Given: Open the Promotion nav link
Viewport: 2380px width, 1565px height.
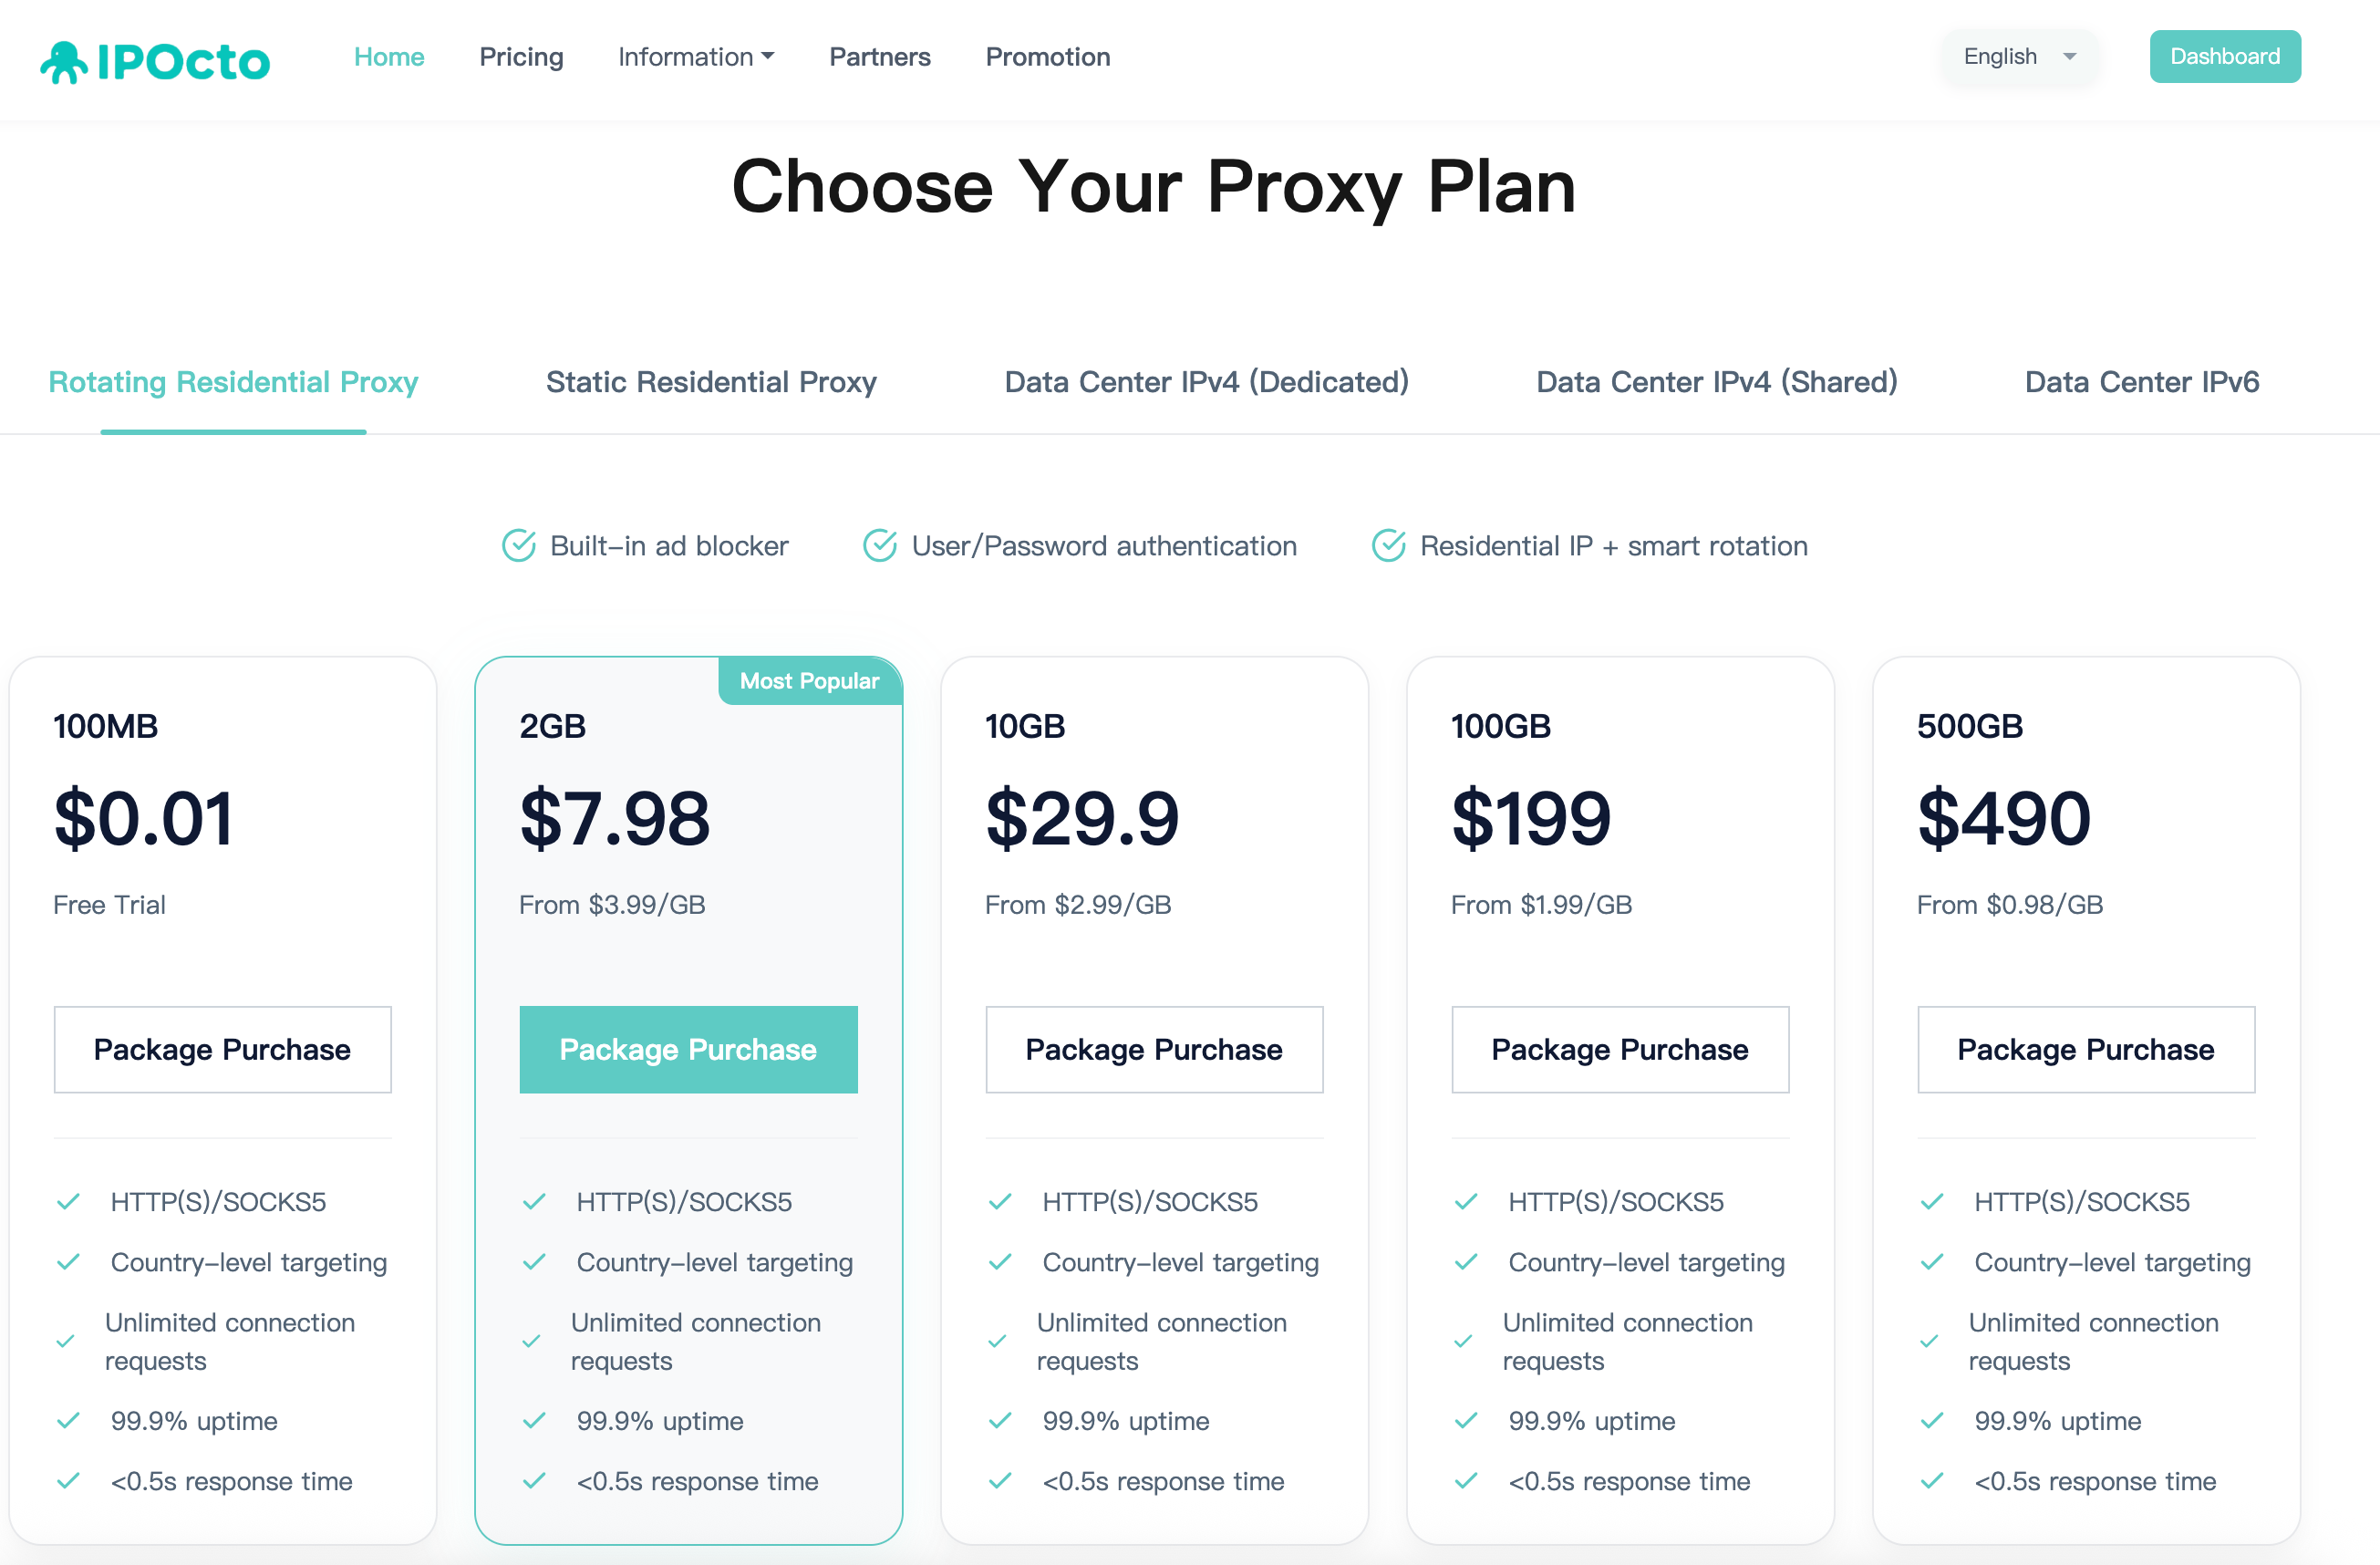Looking at the screenshot, I should tap(1047, 57).
